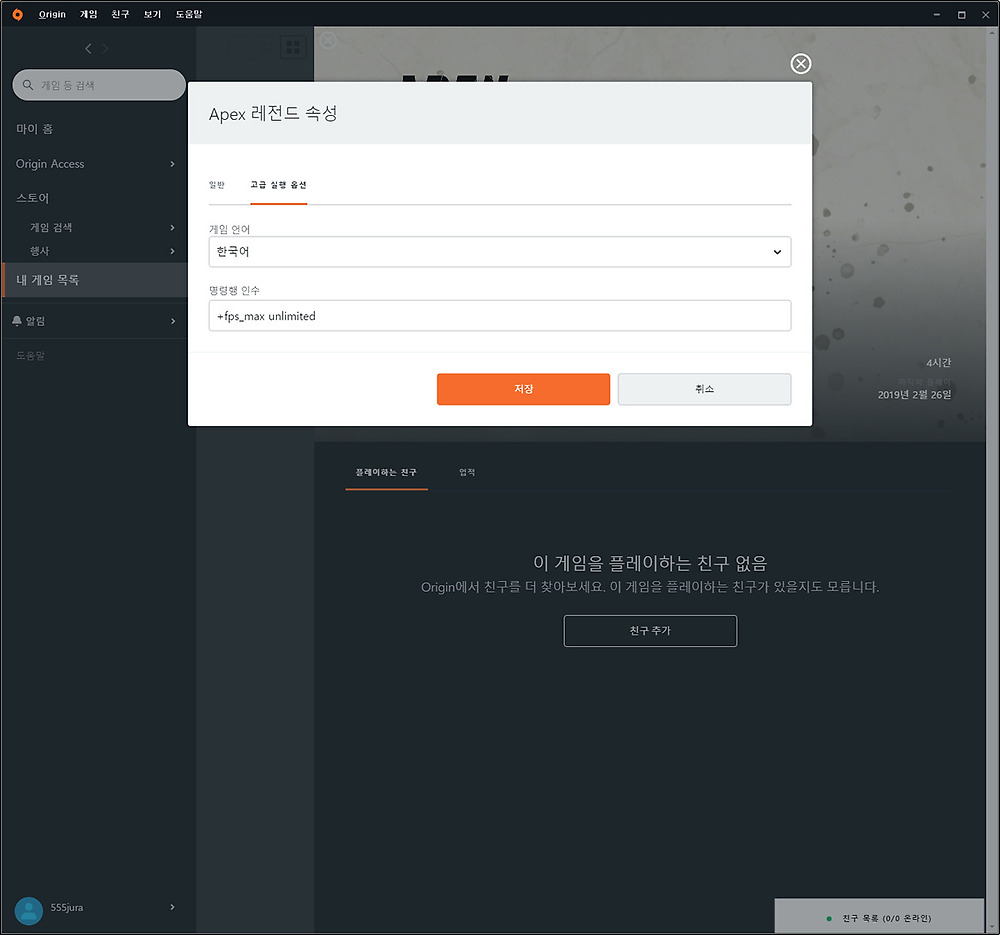Open the 게임 menu
The width and height of the screenshot is (1000, 935).
(89, 14)
